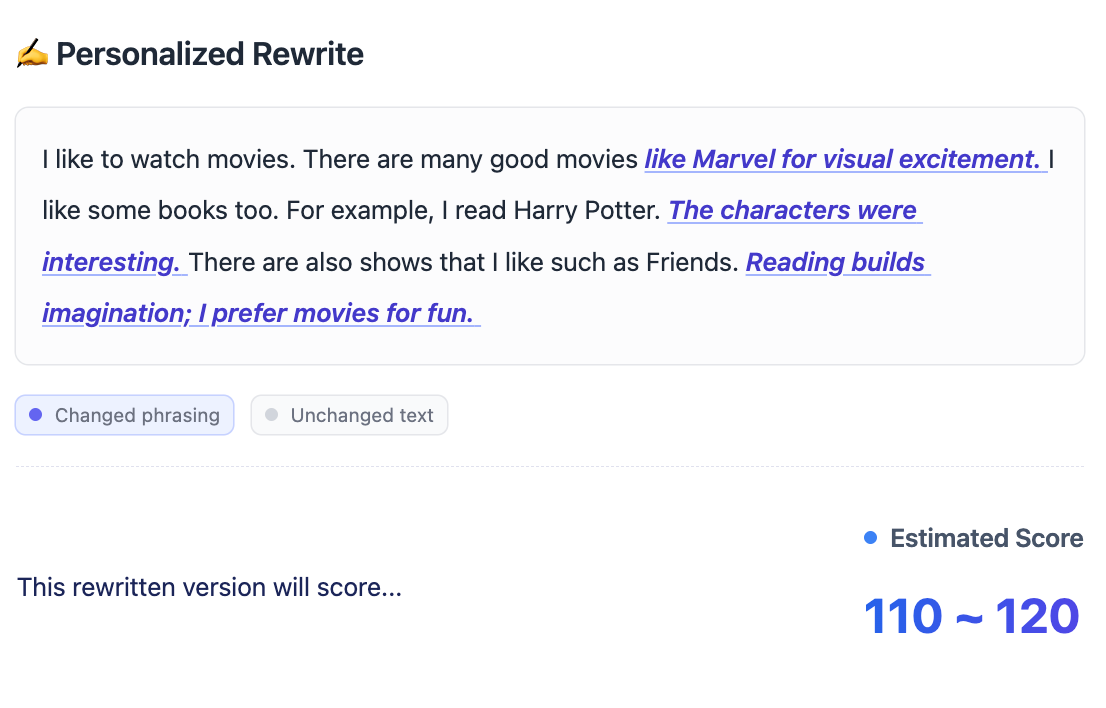Click "This rewritten version will score..." text
This screenshot has height=708, width=1106.
209,587
